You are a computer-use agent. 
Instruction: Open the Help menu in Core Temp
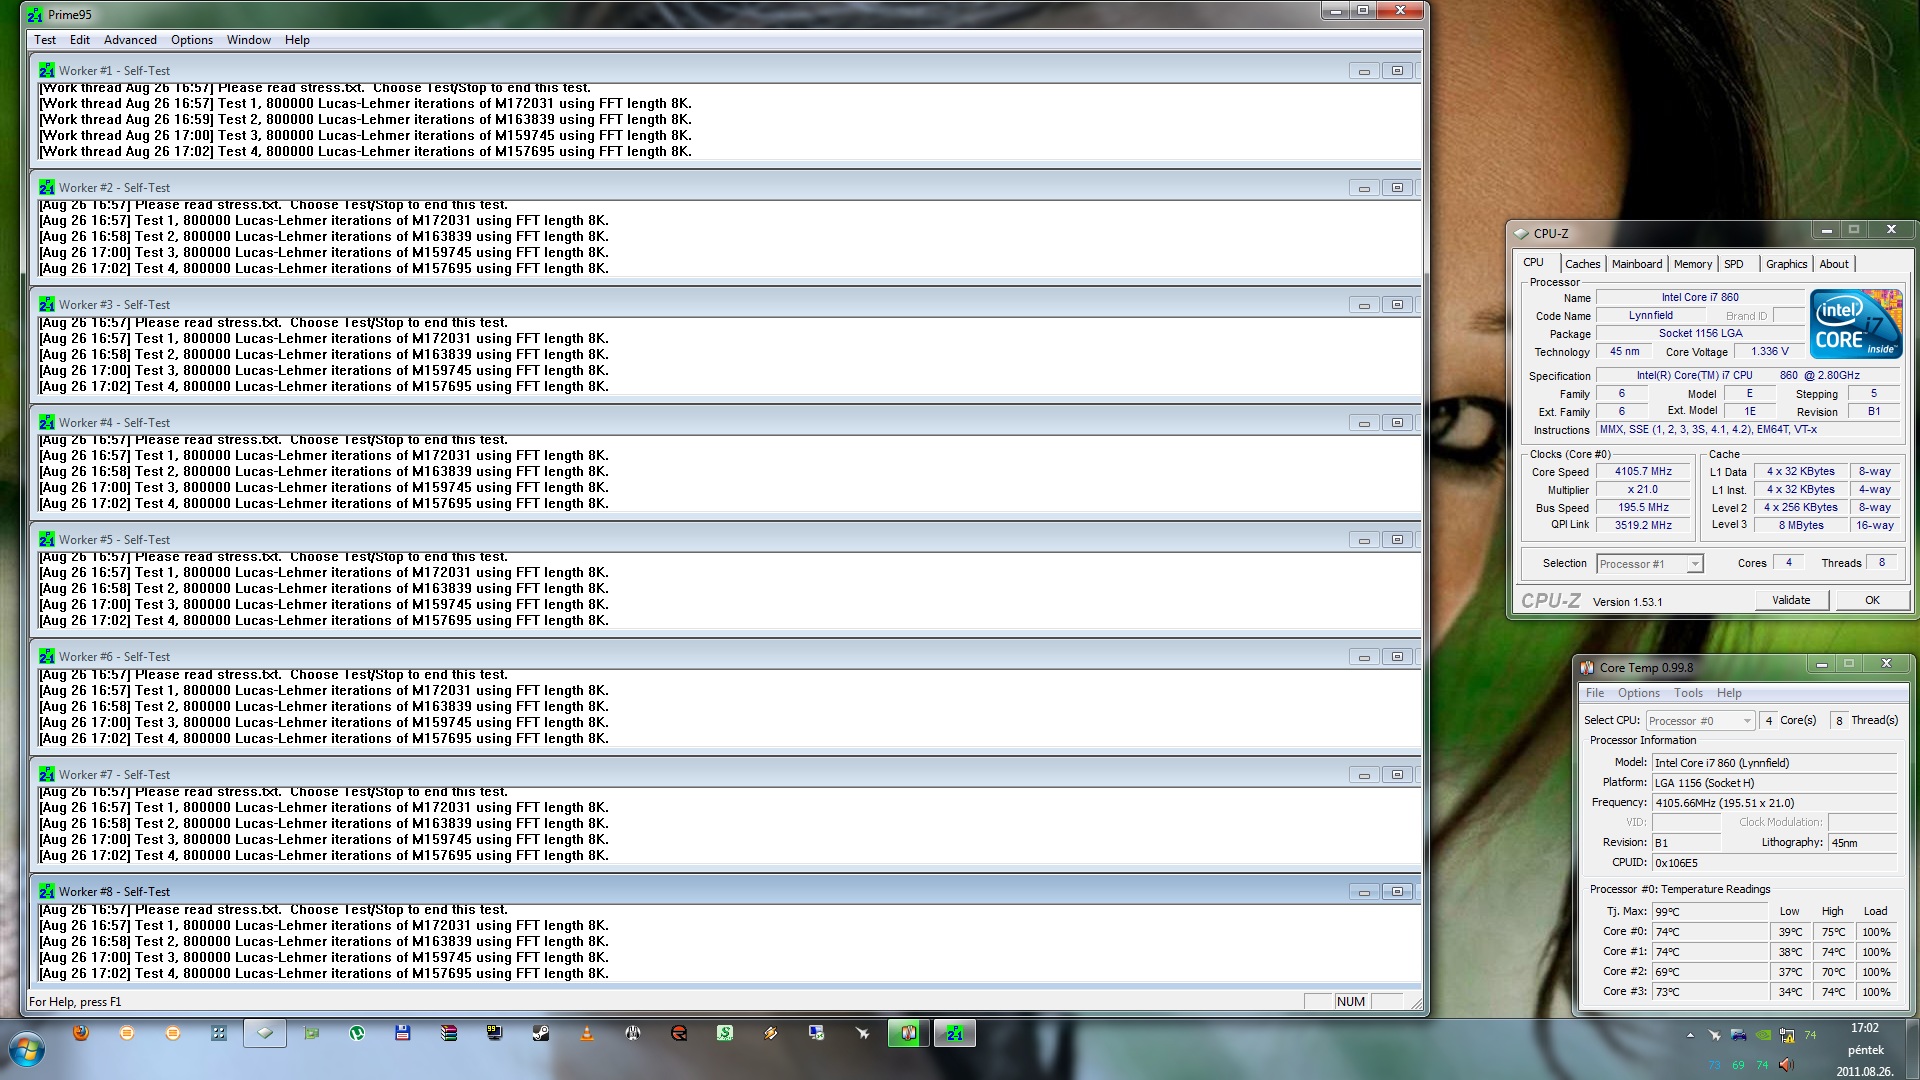(x=1729, y=693)
